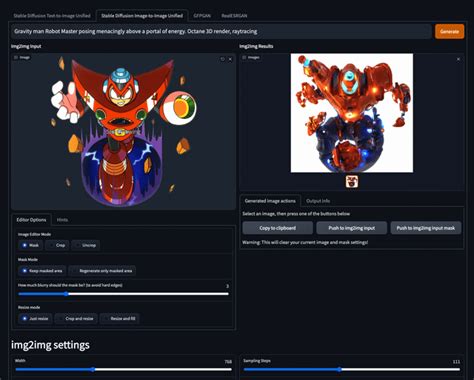Select the small result thumbnail below gallery
The width and height of the screenshot is (474, 380).
pos(352,182)
